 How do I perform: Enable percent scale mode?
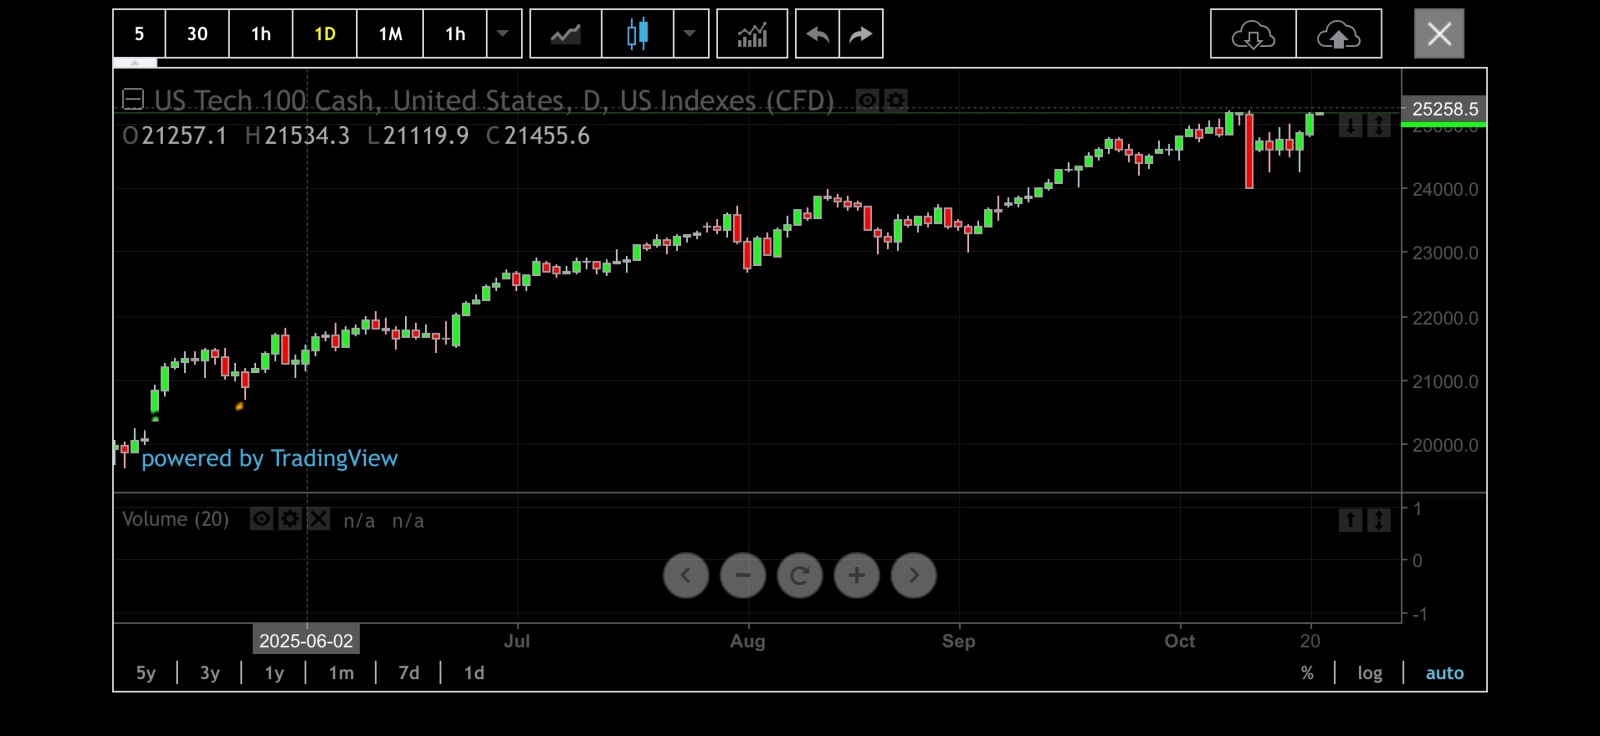click(x=1307, y=673)
